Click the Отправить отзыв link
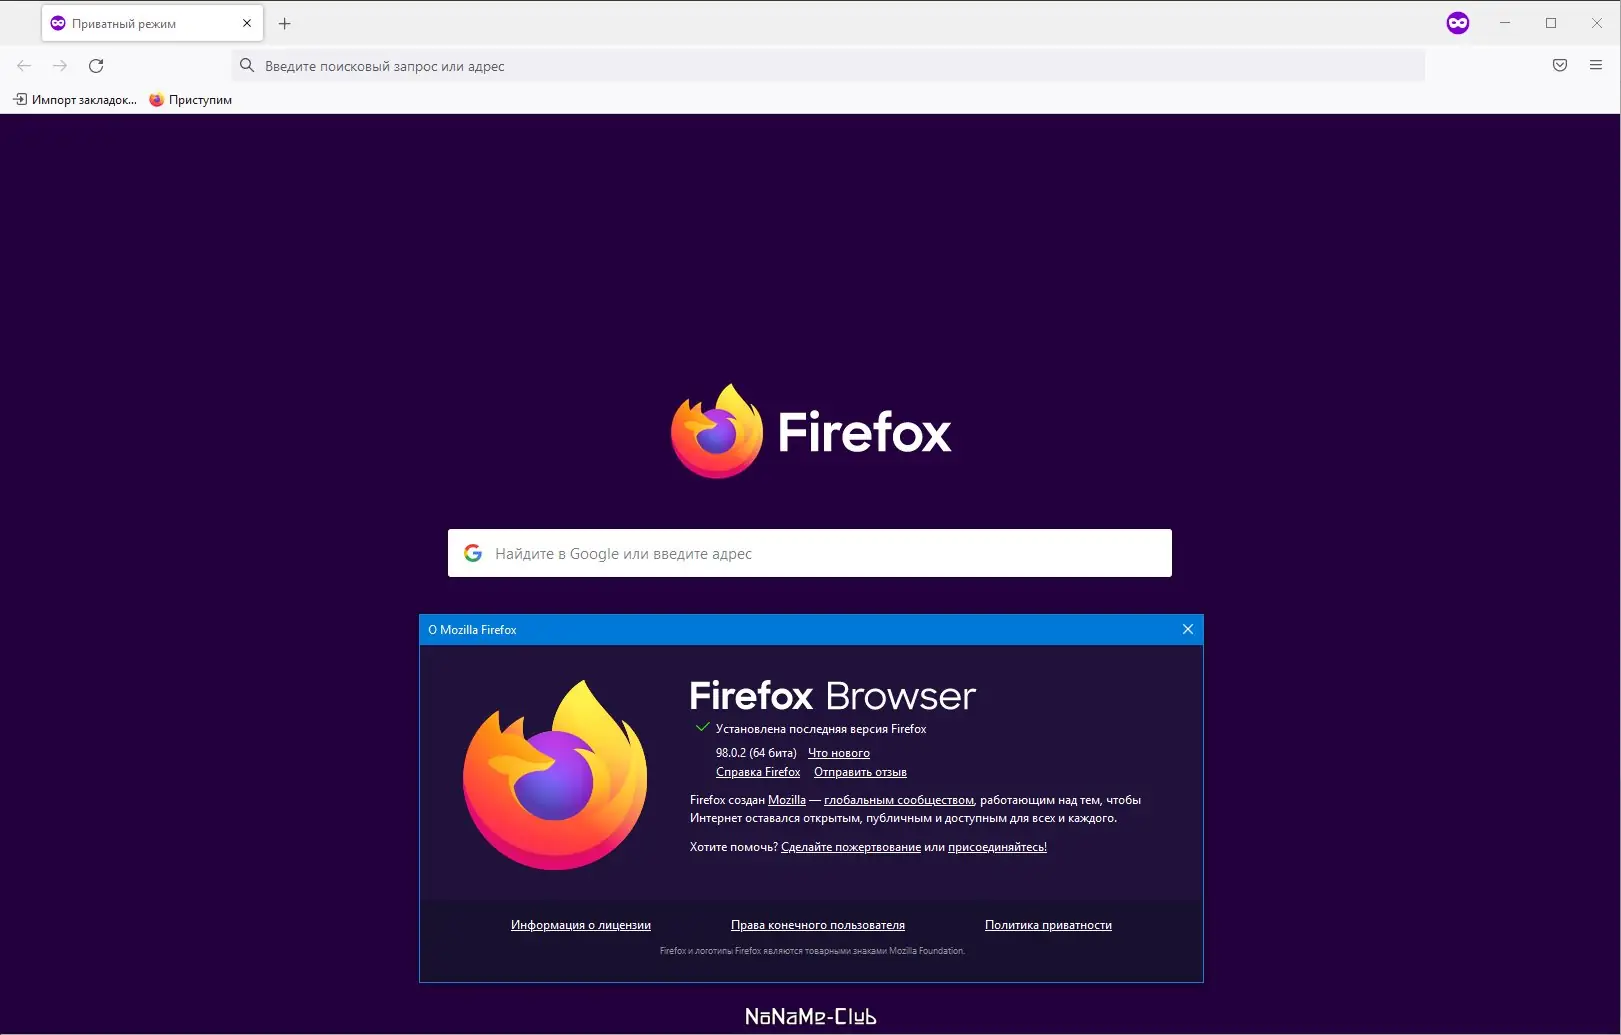Viewport: 1621px width, 1035px height. [x=860, y=772]
